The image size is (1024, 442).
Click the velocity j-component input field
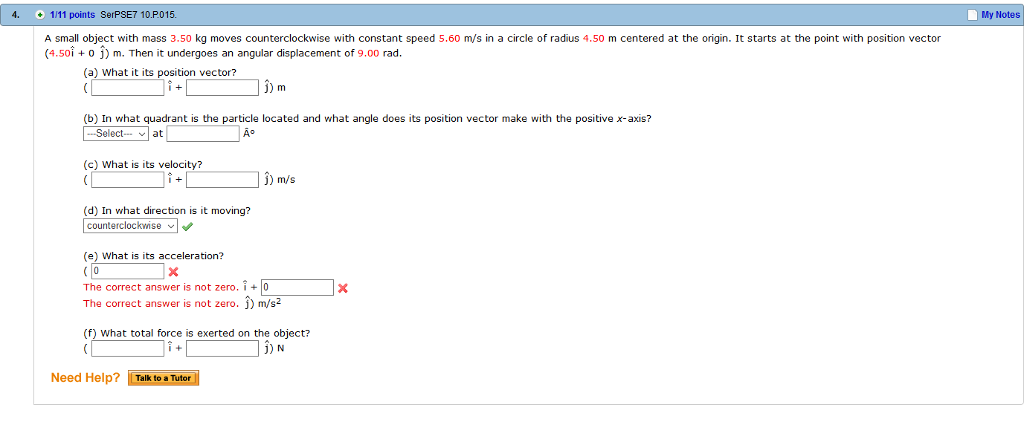(x=223, y=180)
